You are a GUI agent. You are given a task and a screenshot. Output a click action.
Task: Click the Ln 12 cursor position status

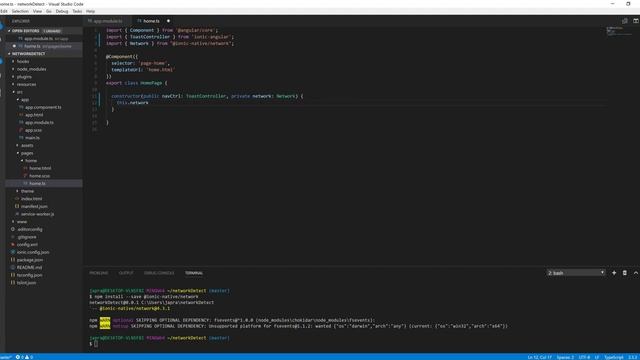(539, 357)
